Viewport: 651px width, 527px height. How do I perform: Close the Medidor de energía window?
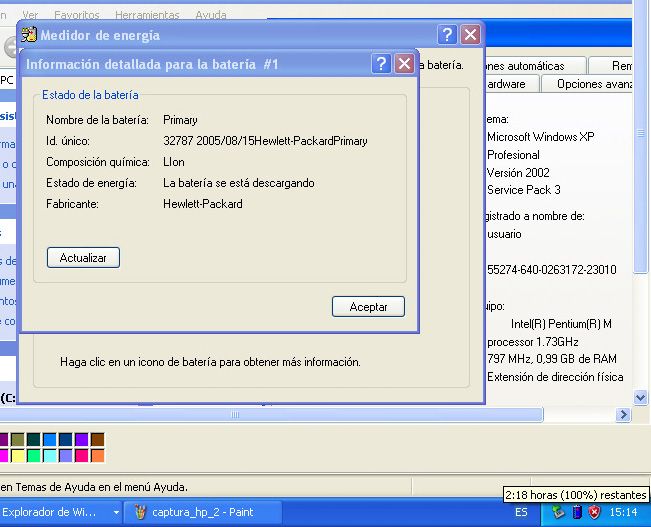pyautogui.click(x=470, y=35)
